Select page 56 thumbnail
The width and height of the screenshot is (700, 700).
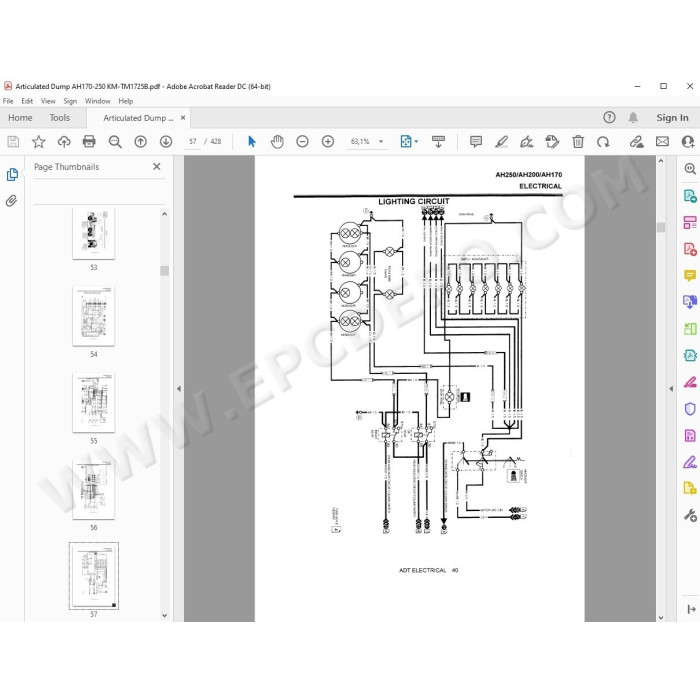click(x=94, y=489)
